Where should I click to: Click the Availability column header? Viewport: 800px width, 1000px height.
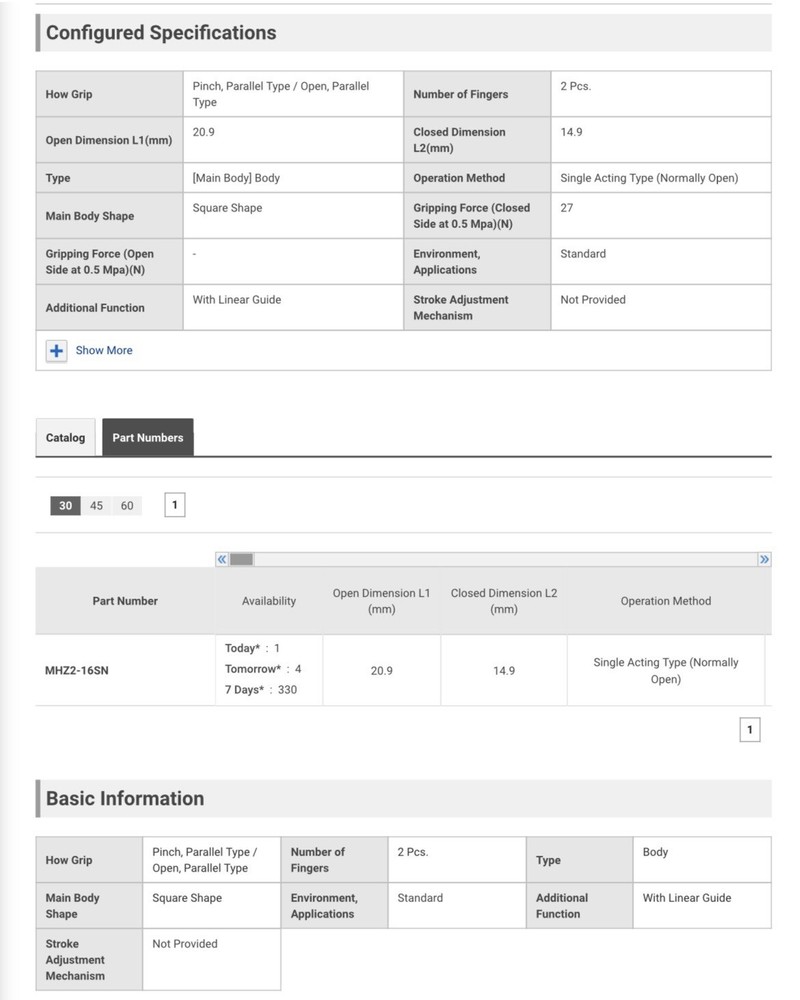click(x=269, y=601)
